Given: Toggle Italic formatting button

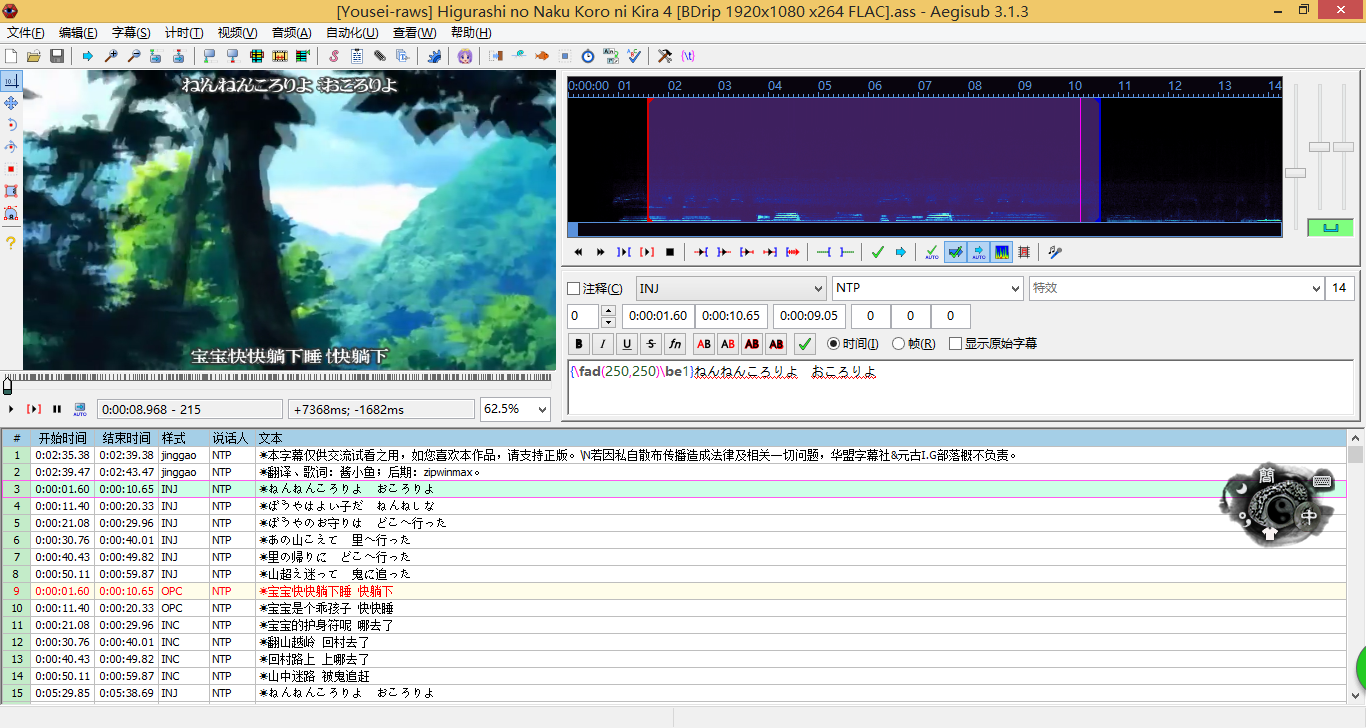Looking at the screenshot, I should point(603,344).
